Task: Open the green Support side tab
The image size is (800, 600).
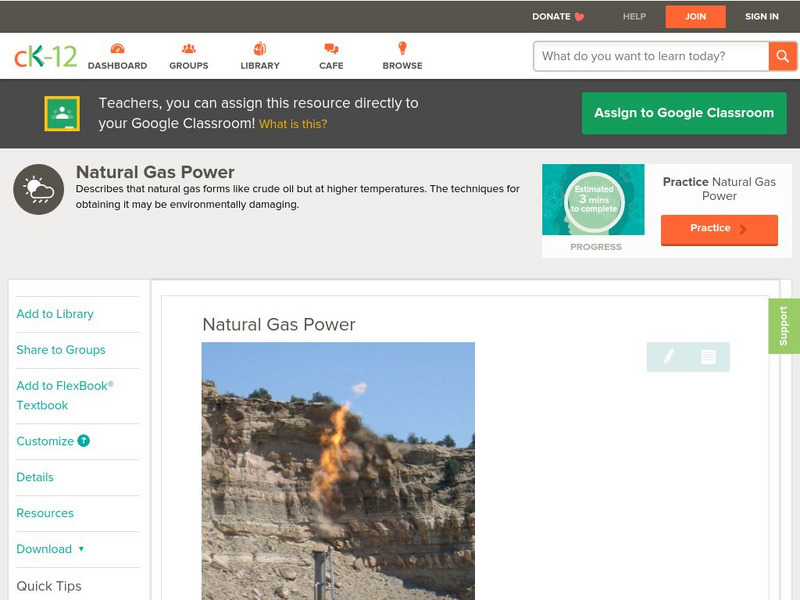Action: (x=784, y=326)
